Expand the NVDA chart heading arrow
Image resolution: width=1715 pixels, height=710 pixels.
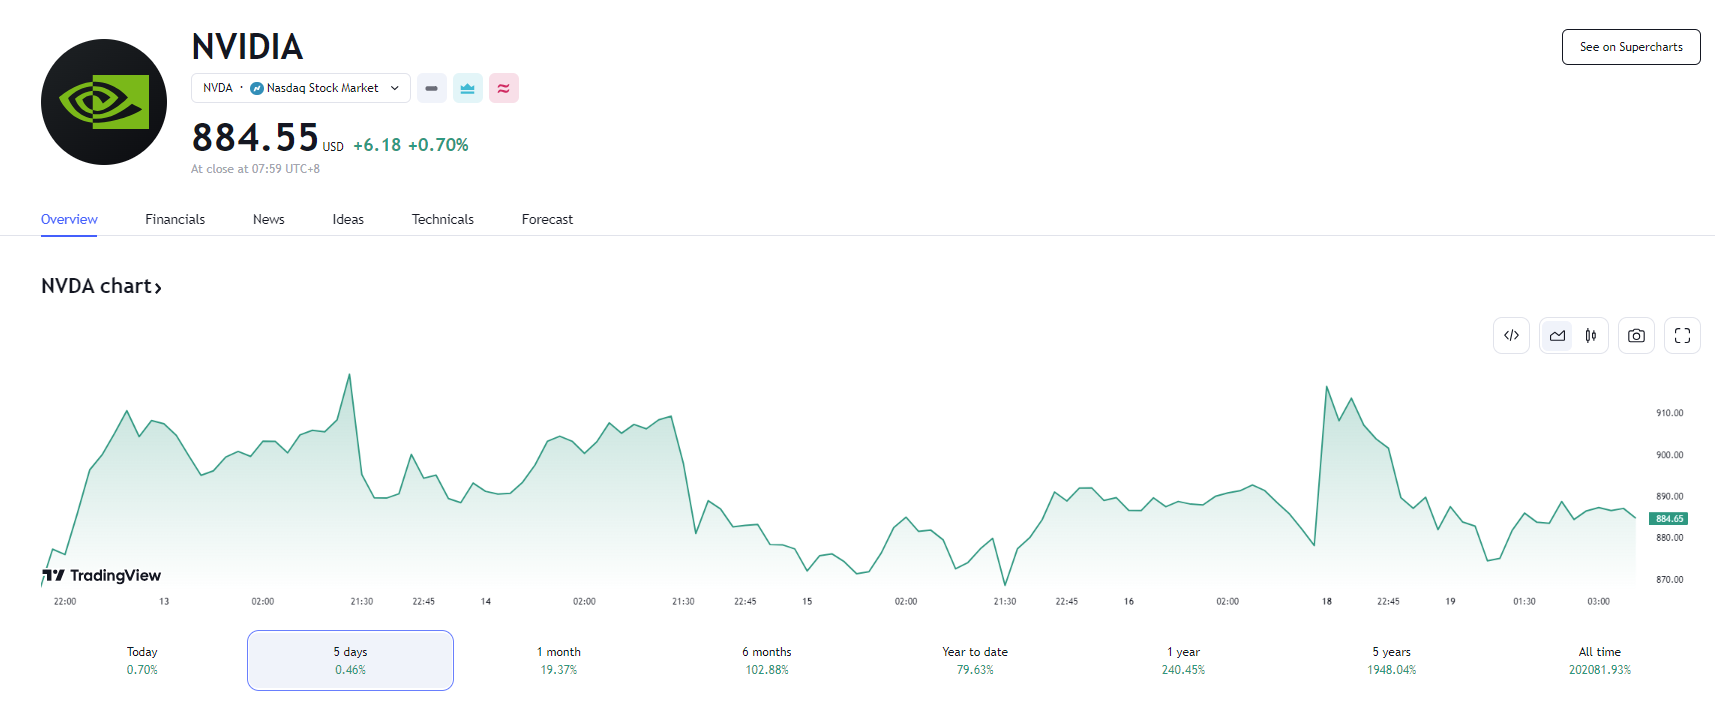point(158,288)
